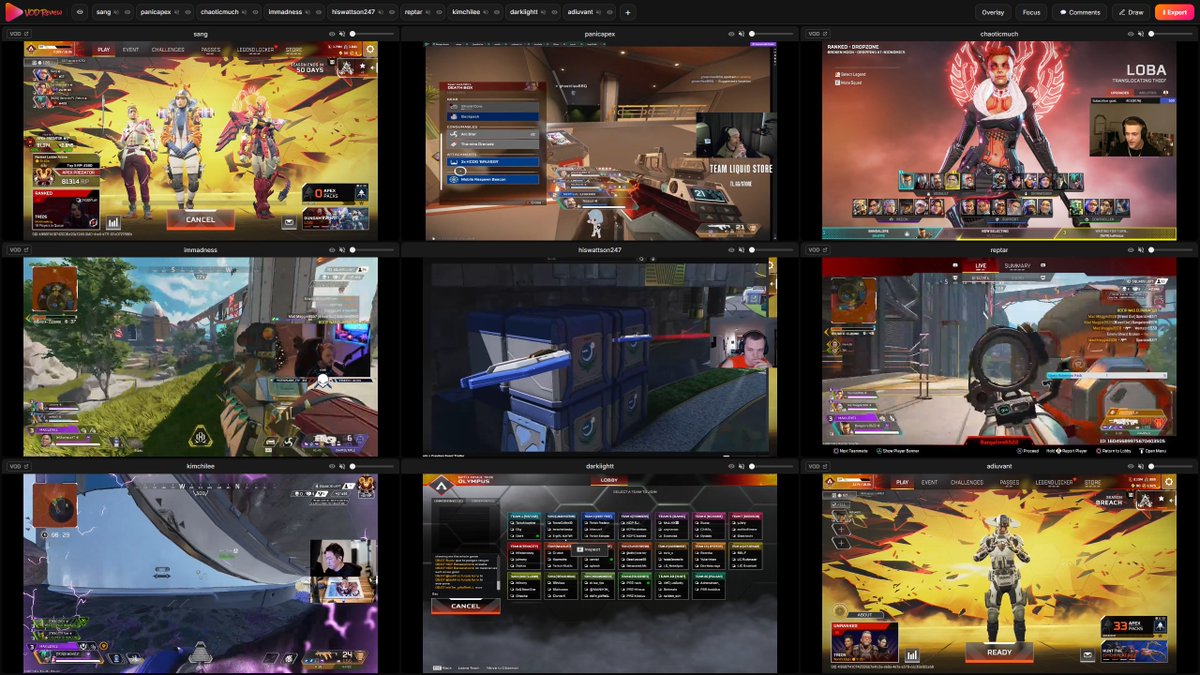Click the eye icon in the darklightt panel header

pos(731,466)
